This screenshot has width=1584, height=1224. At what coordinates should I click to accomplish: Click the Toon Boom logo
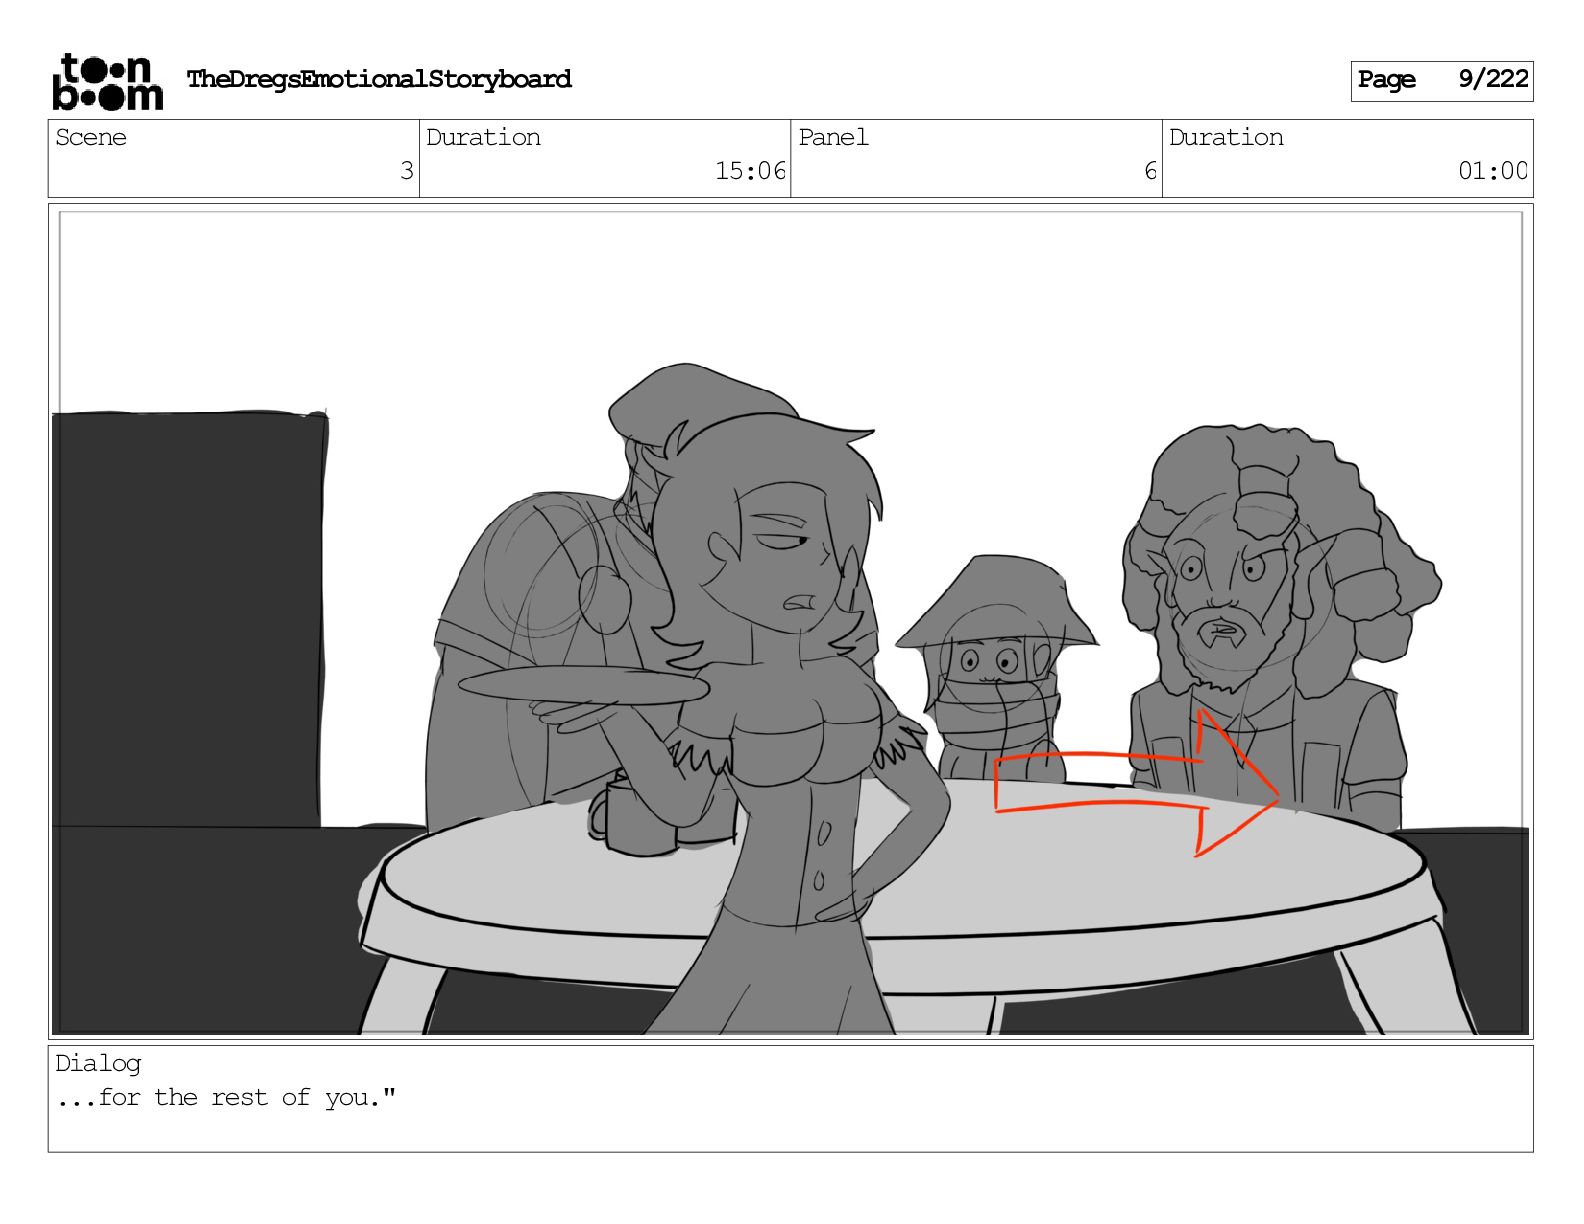(x=107, y=82)
